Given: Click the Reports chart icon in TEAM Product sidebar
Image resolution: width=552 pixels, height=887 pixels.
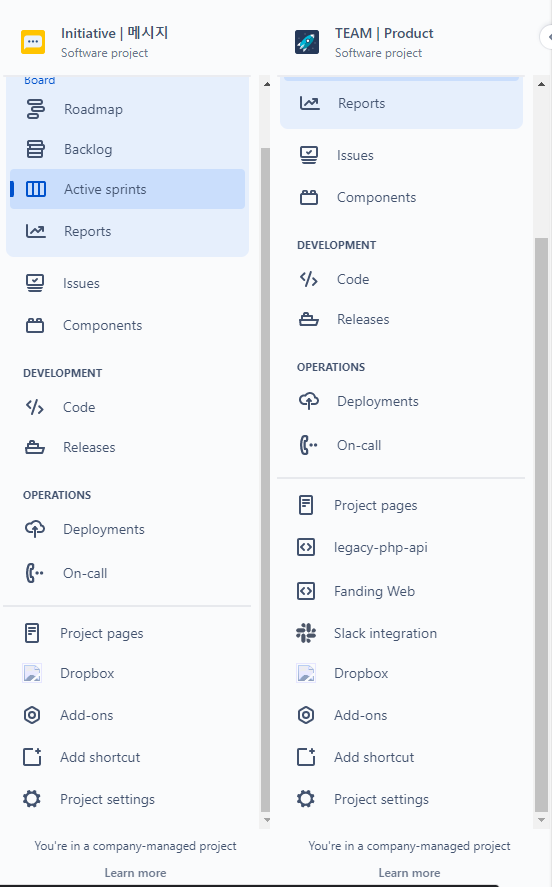Looking at the screenshot, I should tap(309, 103).
